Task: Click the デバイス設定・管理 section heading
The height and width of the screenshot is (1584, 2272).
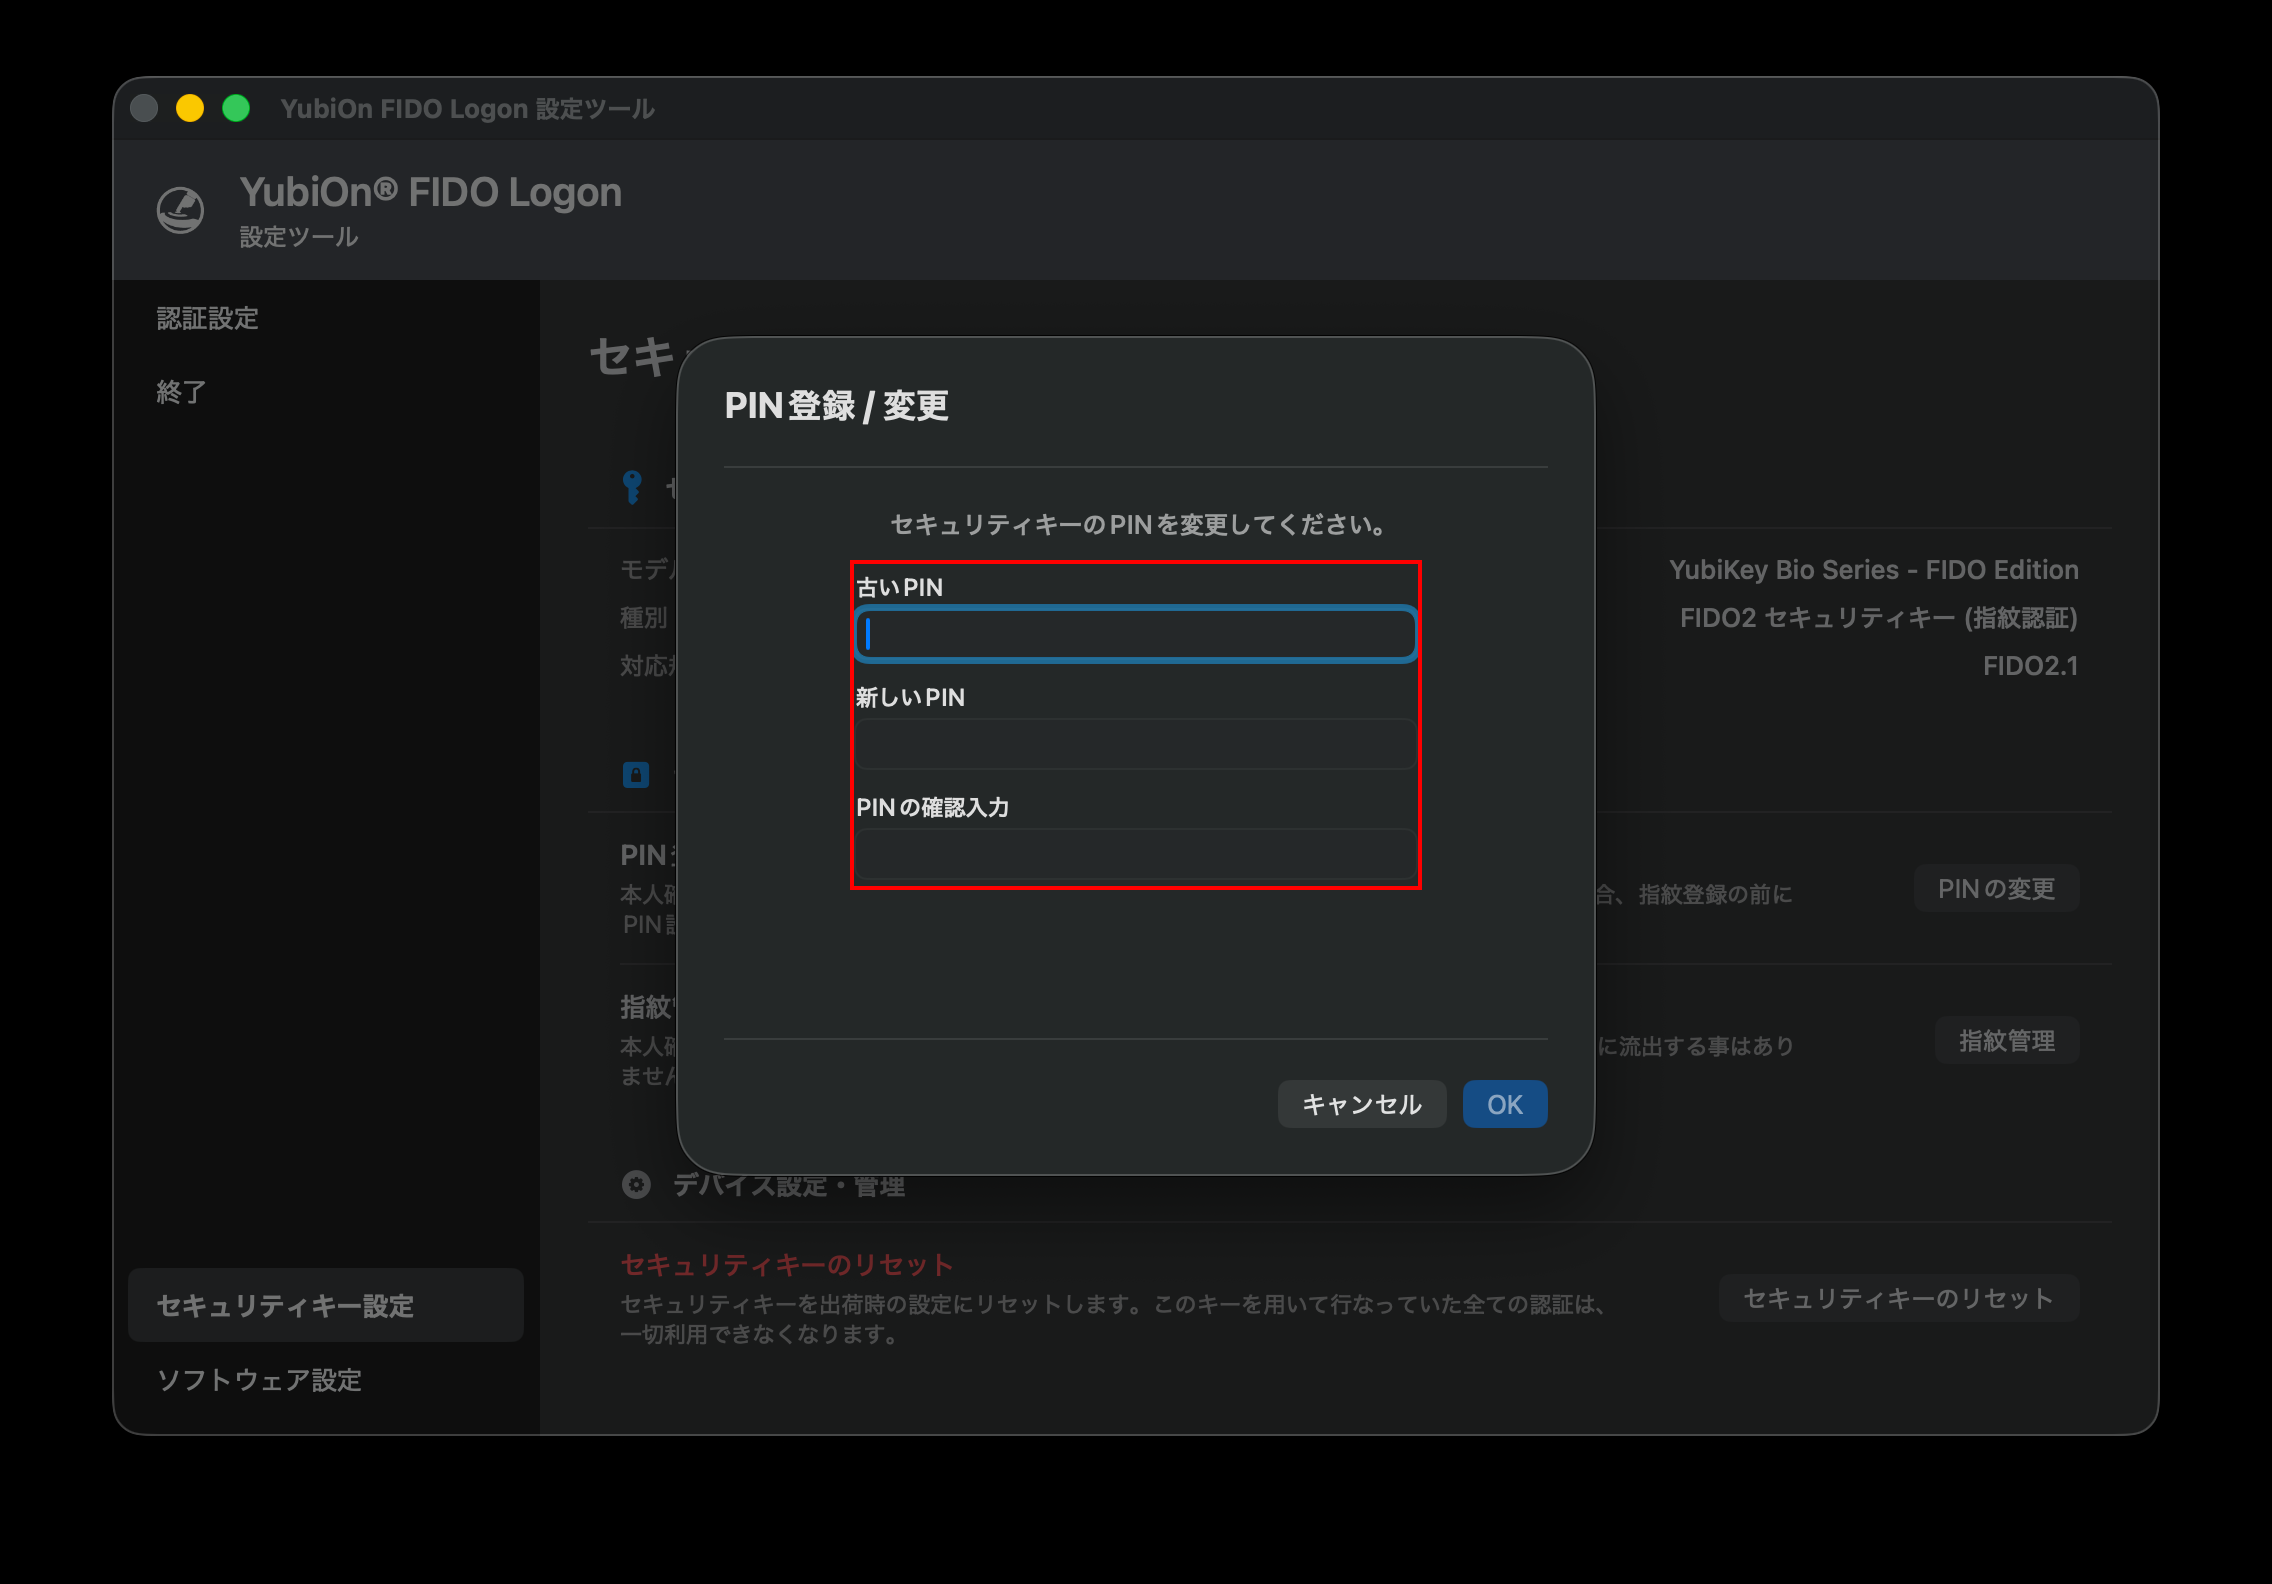Action: point(789,1186)
